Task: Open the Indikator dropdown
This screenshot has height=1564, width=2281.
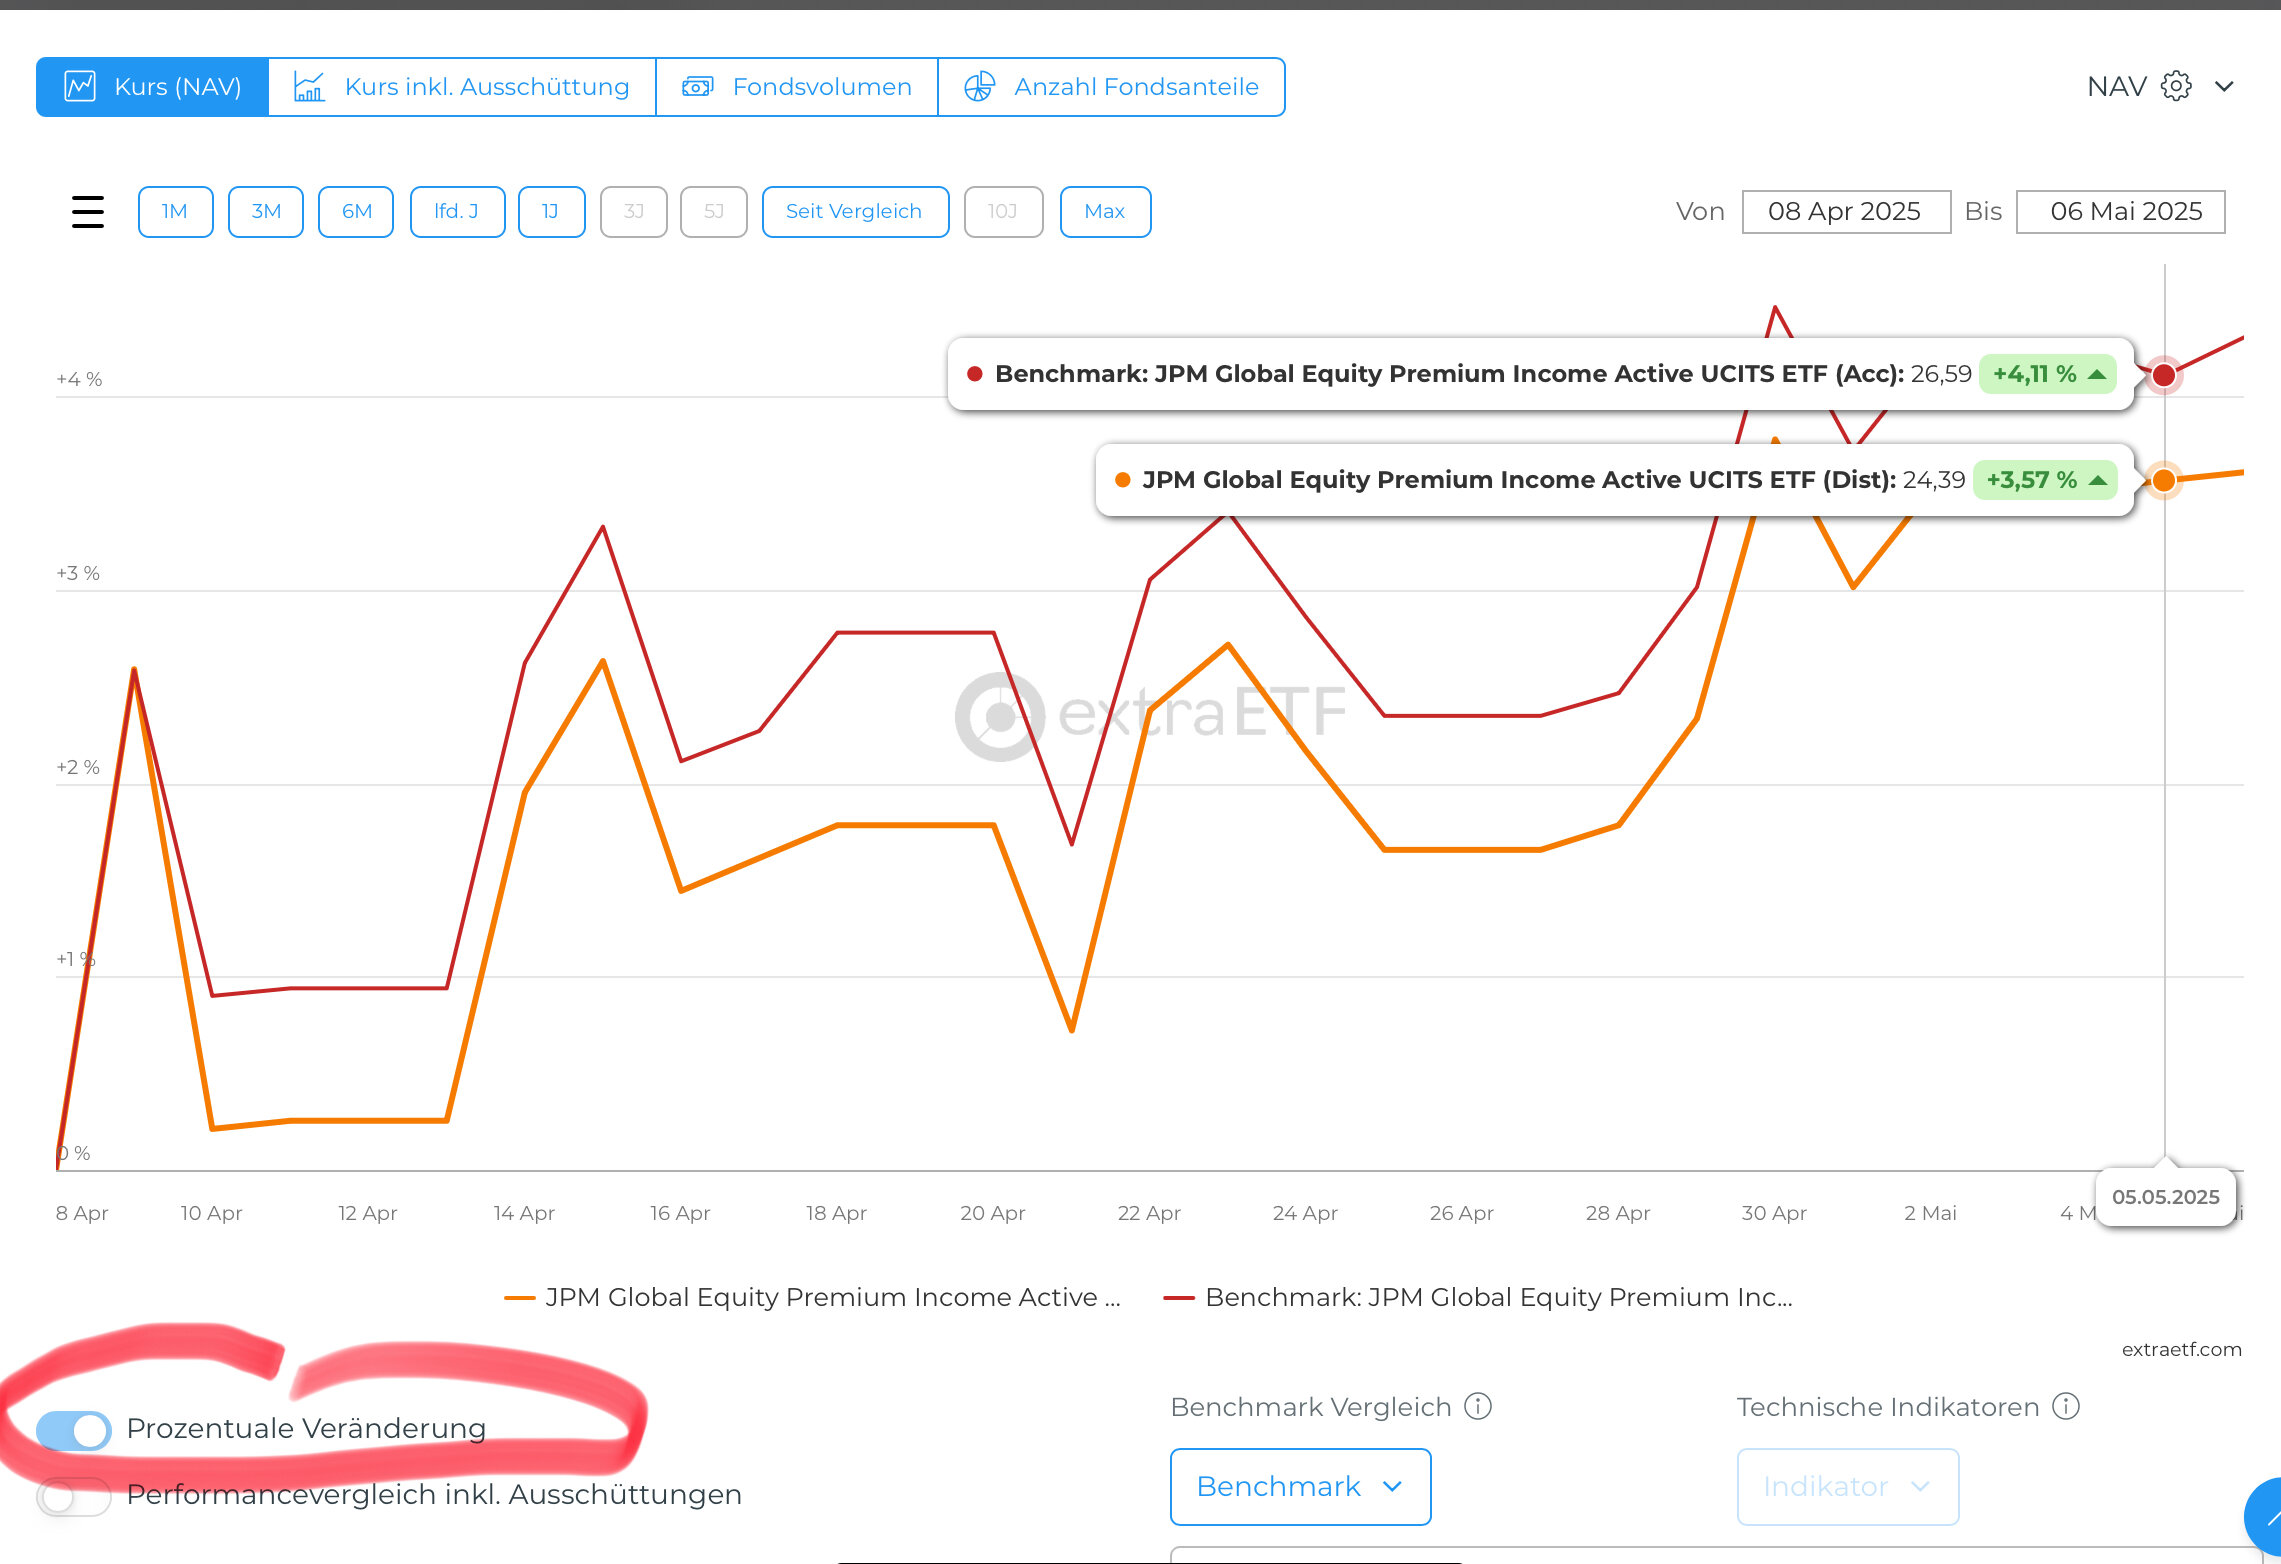Action: [x=1846, y=1487]
